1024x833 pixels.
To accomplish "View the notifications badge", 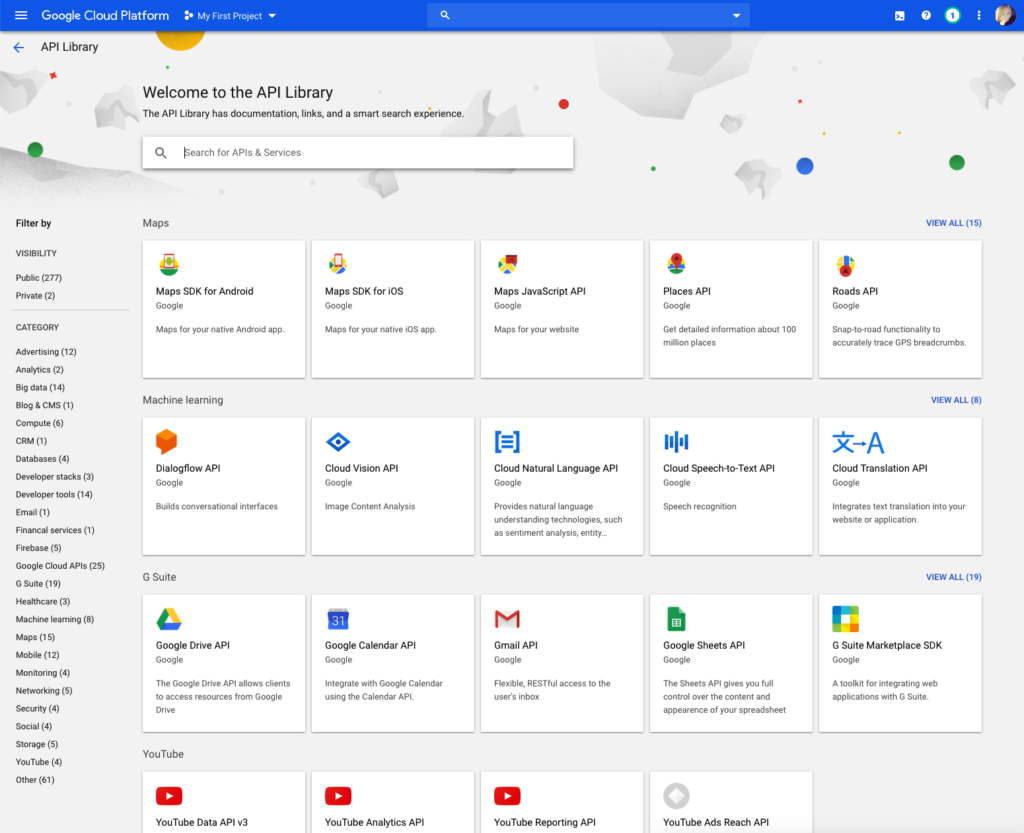I will click(952, 16).
